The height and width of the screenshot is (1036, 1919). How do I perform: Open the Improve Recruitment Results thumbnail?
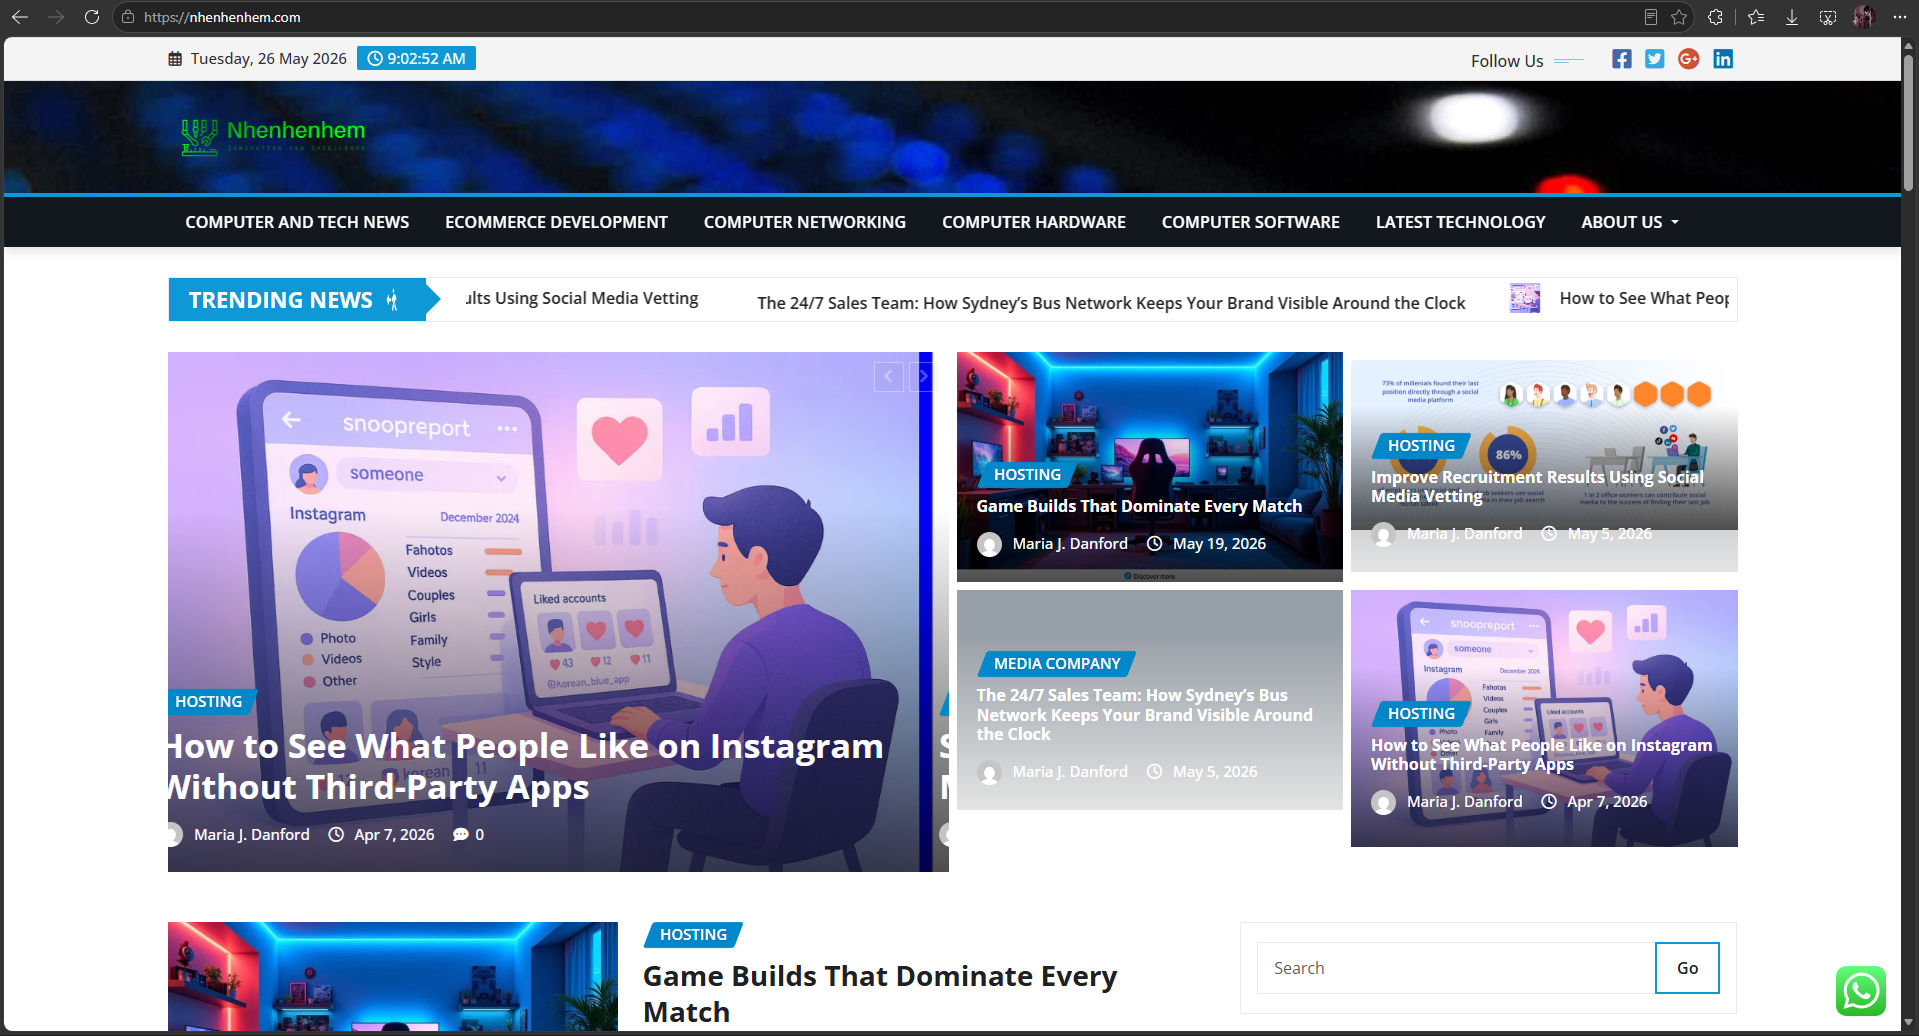click(1544, 466)
